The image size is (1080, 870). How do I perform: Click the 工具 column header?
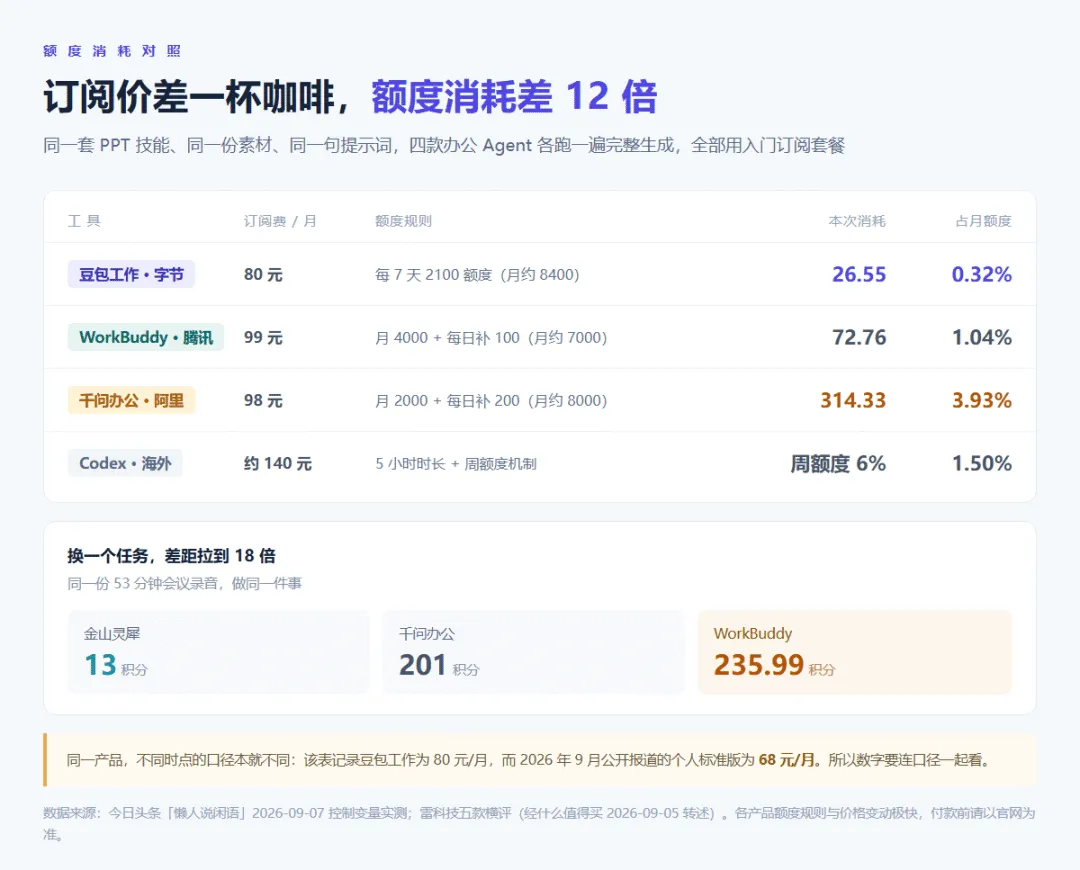point(84,220)
